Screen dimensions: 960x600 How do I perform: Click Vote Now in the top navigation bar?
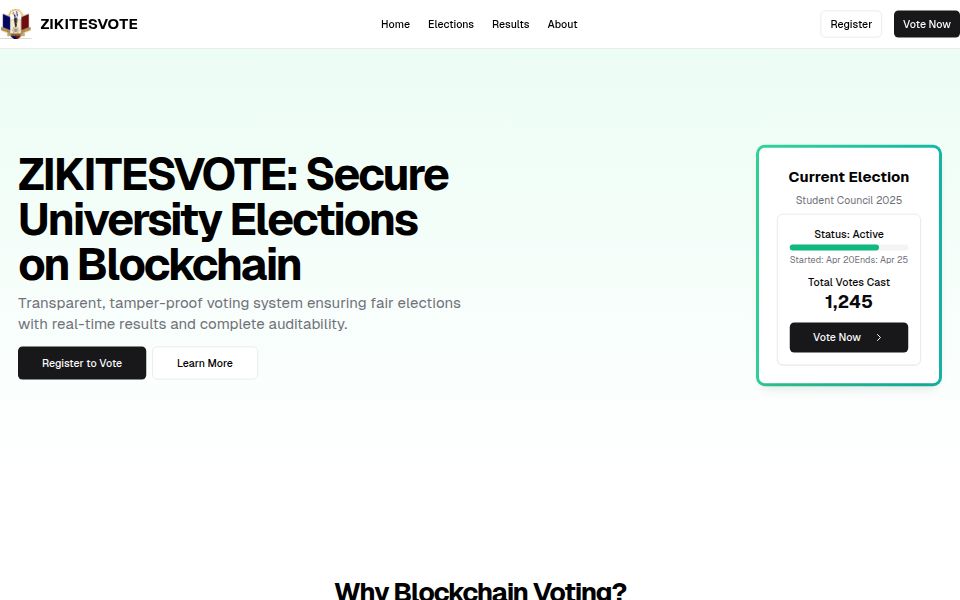[x=925, y=23]
